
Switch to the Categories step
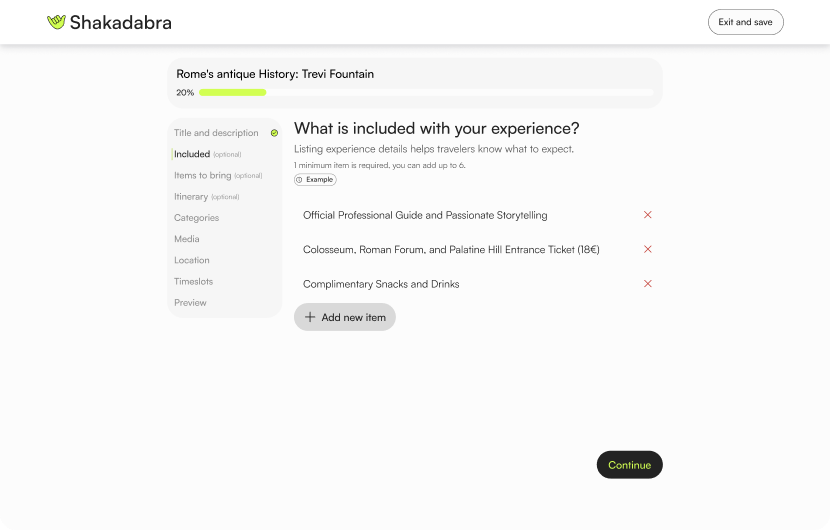coord(196,218)
